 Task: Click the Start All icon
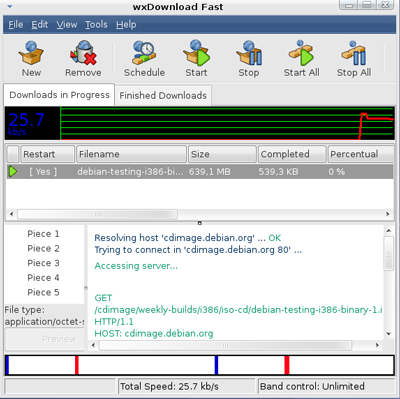coord(301,53)
